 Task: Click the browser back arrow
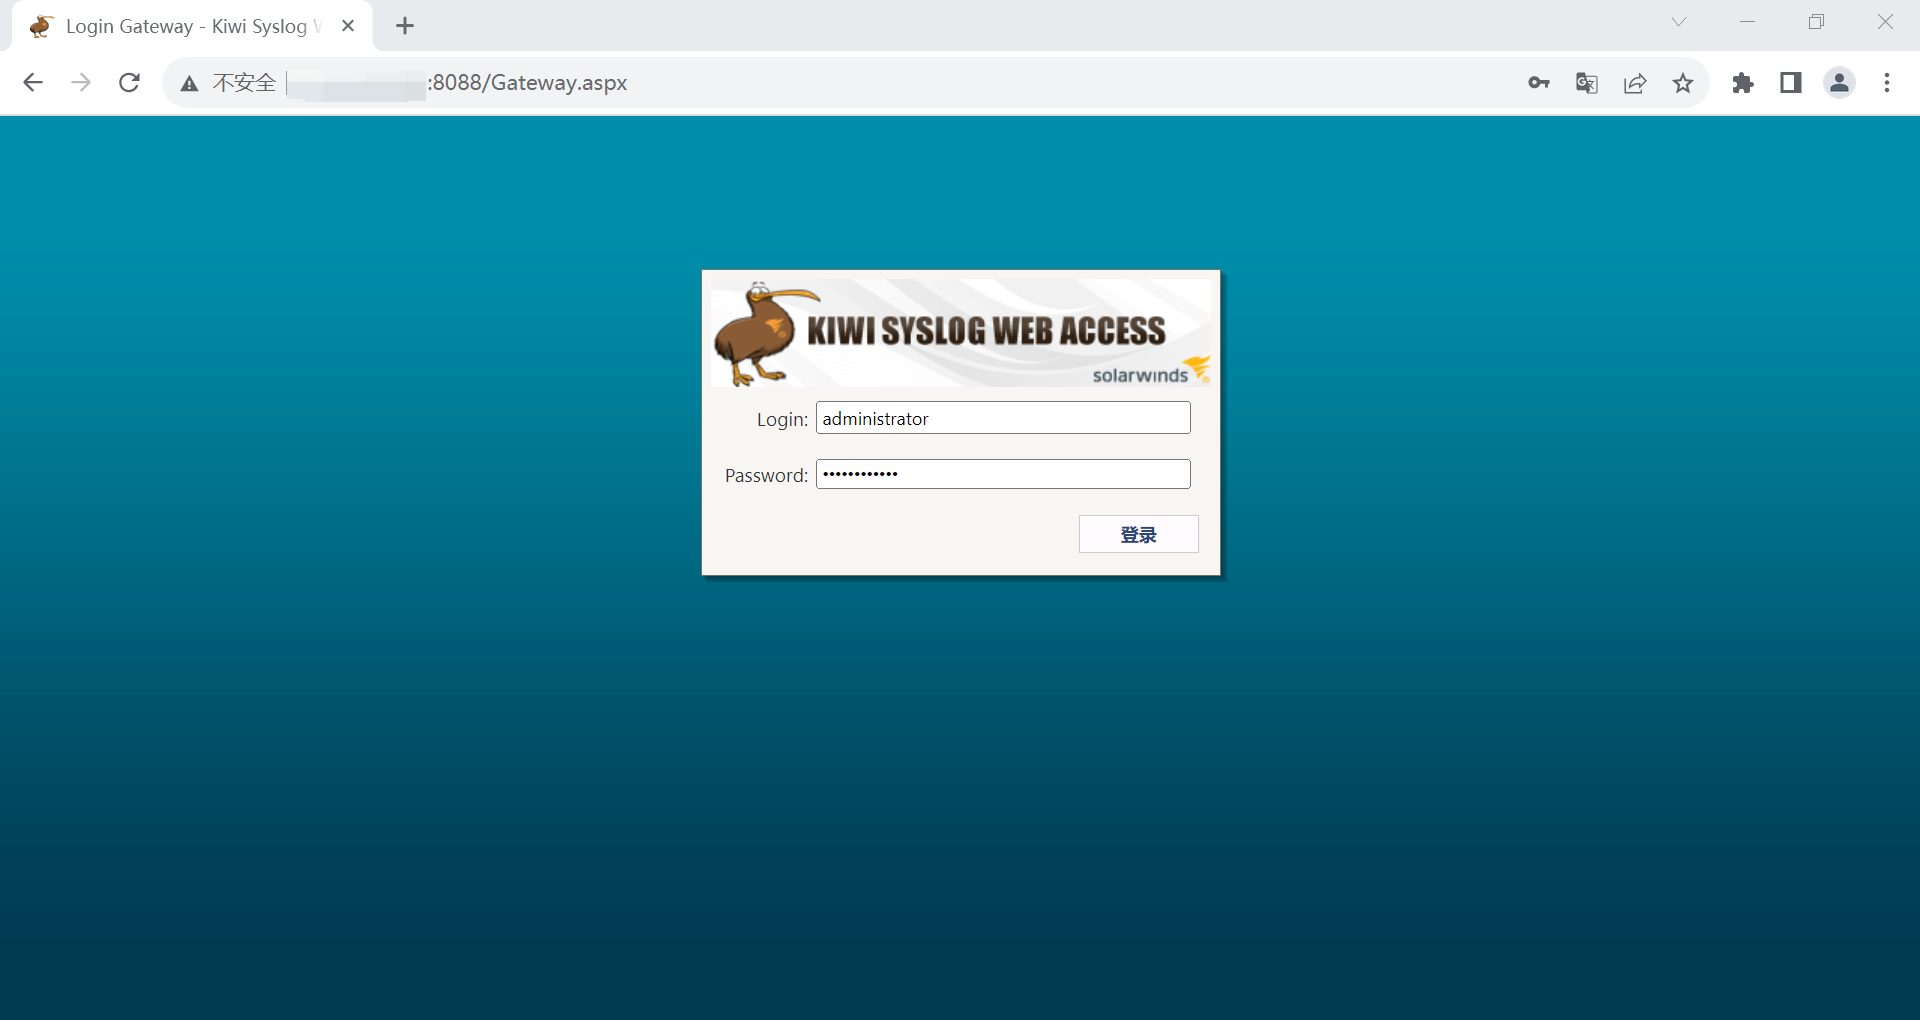click(33, 83)
